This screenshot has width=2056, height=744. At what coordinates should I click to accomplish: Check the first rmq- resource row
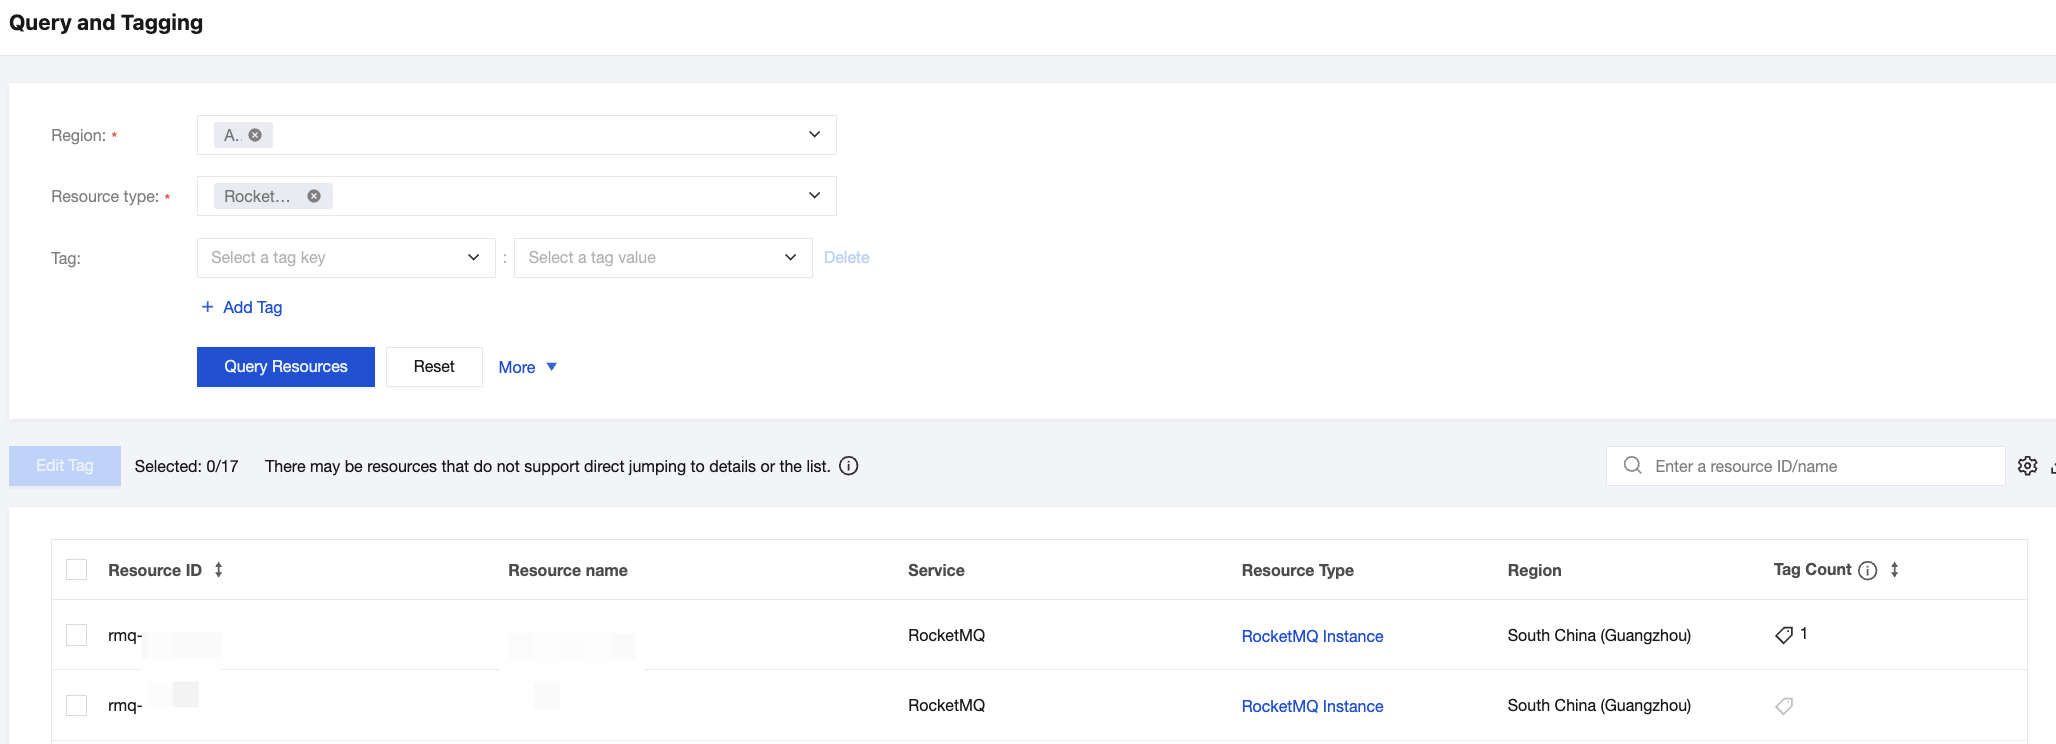pos(77,635)
